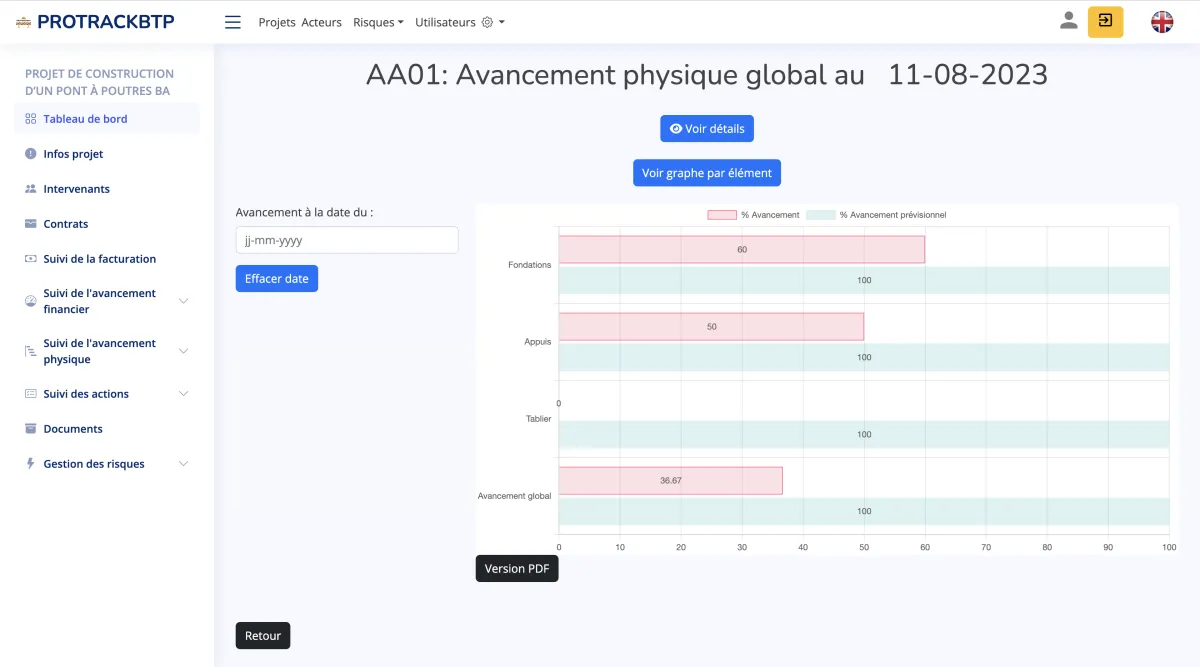Open the Risques dropdown menu
The height and width of the screenshot is (667, 1200).
[378, 22]
